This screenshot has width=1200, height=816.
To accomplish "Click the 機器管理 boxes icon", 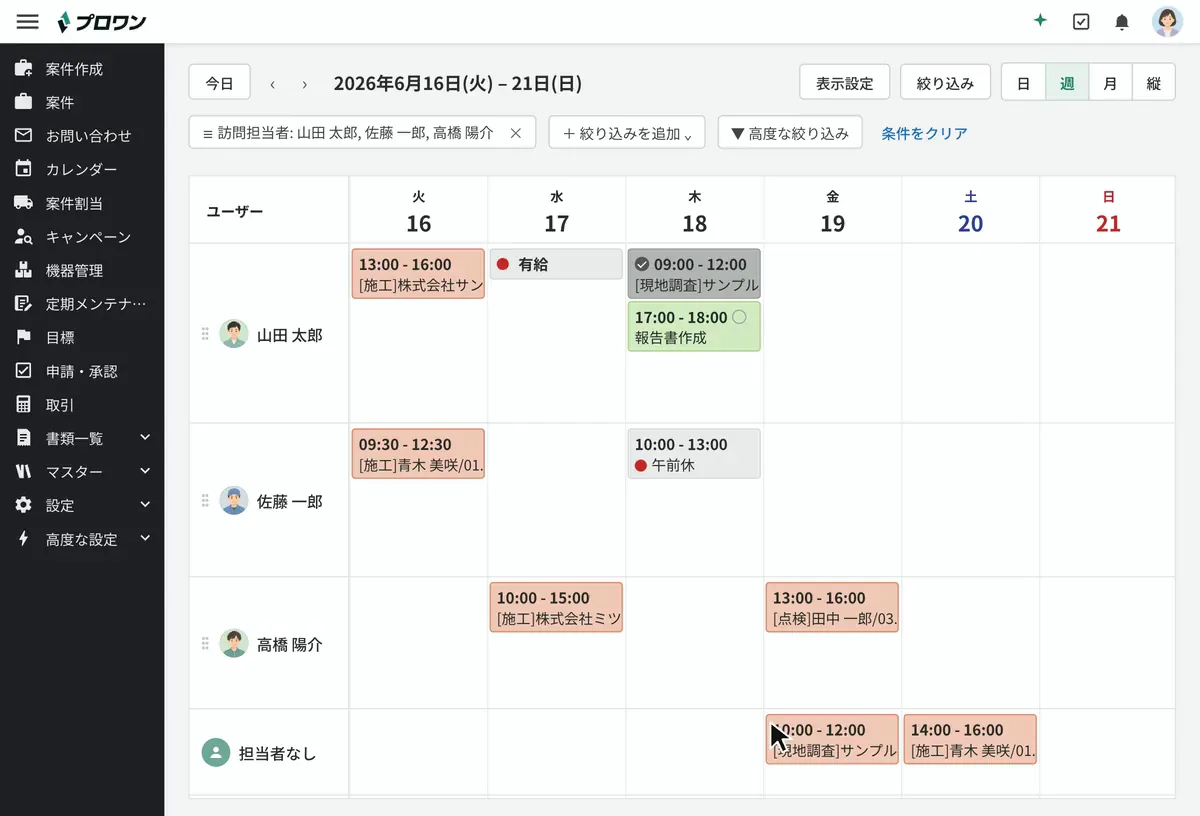I will click(23, 270).
